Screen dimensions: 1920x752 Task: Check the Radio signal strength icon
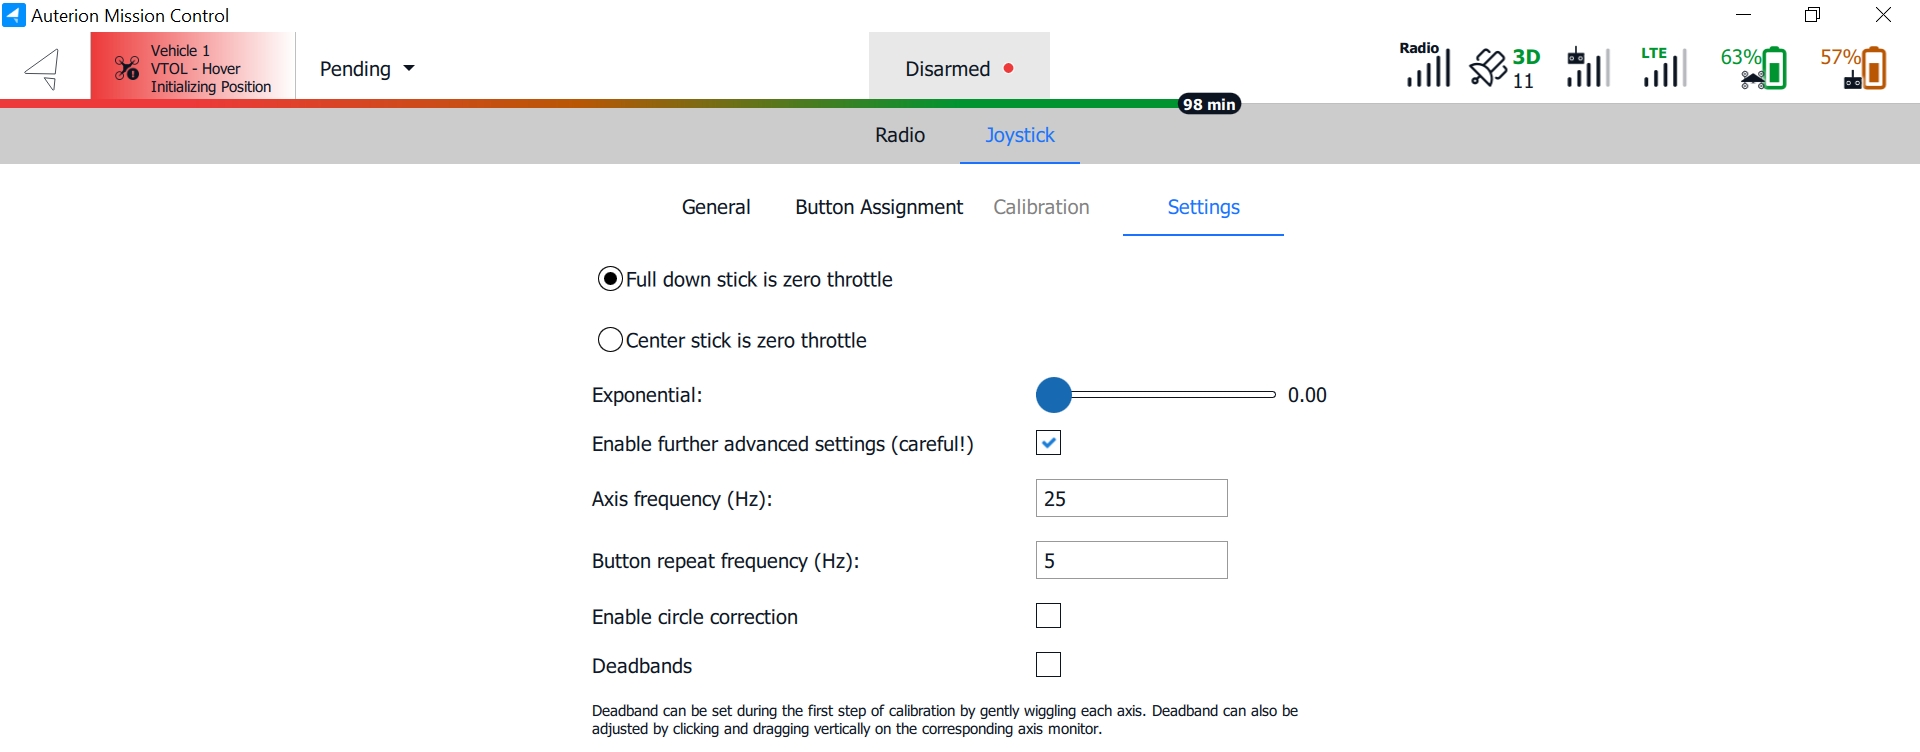tap(1425, 66)
